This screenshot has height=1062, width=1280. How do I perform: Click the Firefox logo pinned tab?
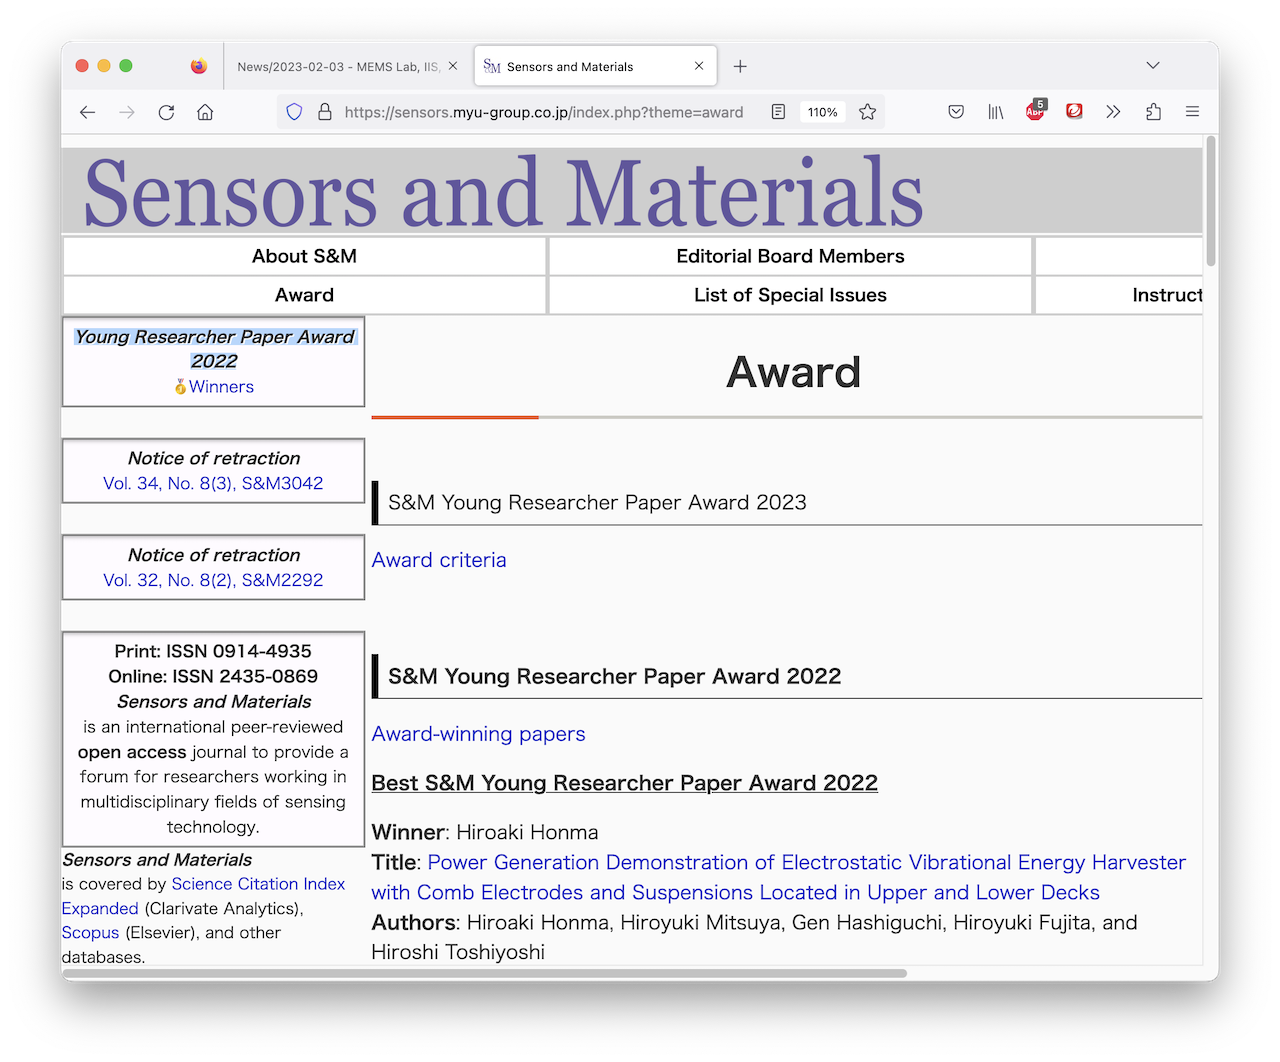199,66
